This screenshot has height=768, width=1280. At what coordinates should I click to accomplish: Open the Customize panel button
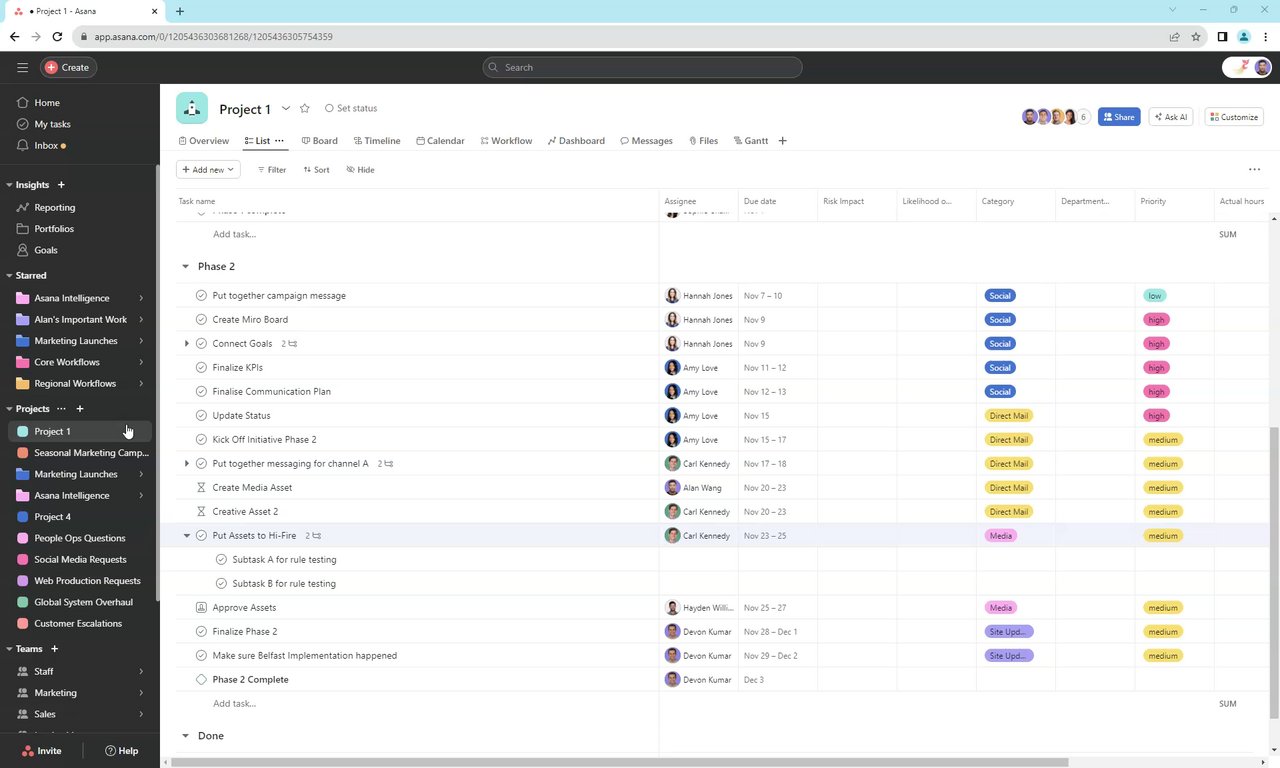(1233, 117)
